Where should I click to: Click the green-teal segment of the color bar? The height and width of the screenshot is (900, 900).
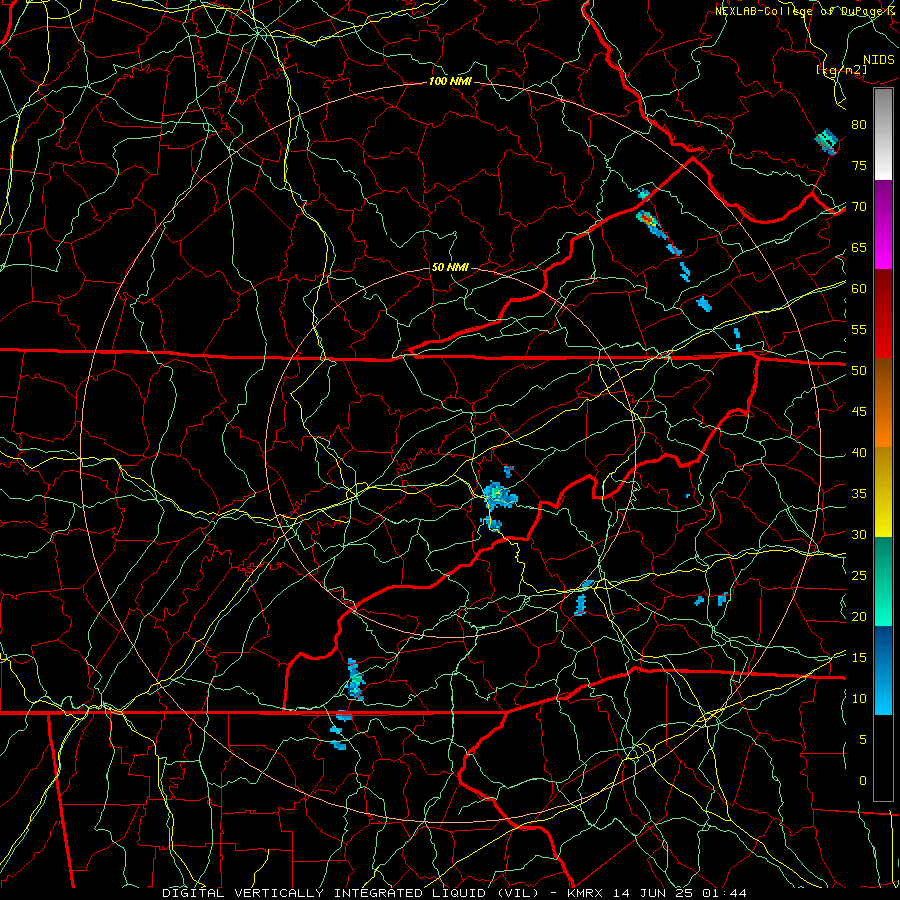pos(883,581)
